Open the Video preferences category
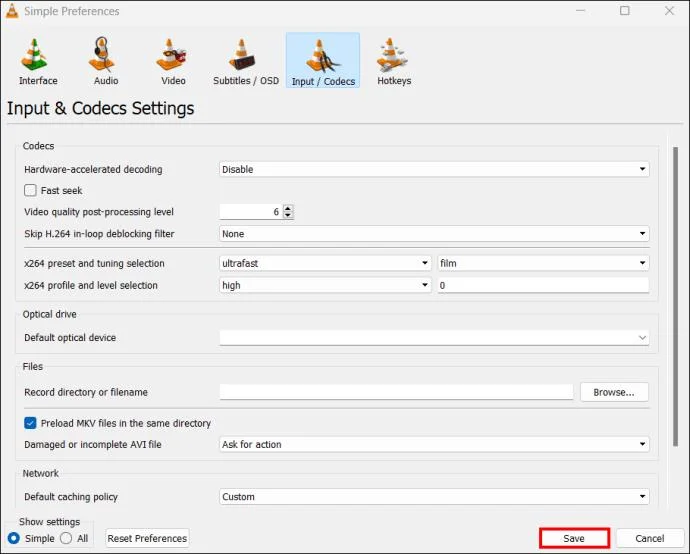This screenshot has height=554, width=690. (x=173, y=61)
